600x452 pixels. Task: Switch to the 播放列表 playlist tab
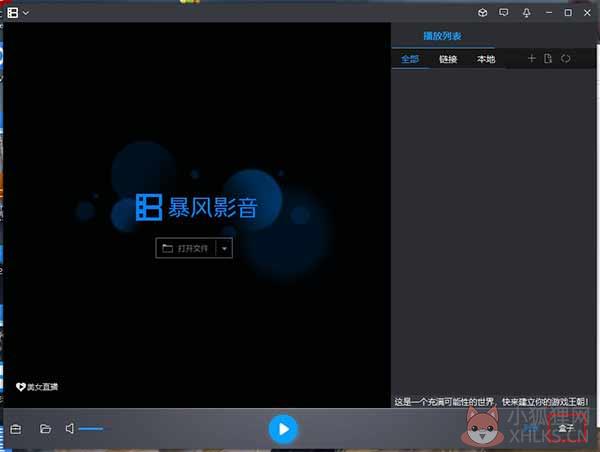[x=442, y=36]
